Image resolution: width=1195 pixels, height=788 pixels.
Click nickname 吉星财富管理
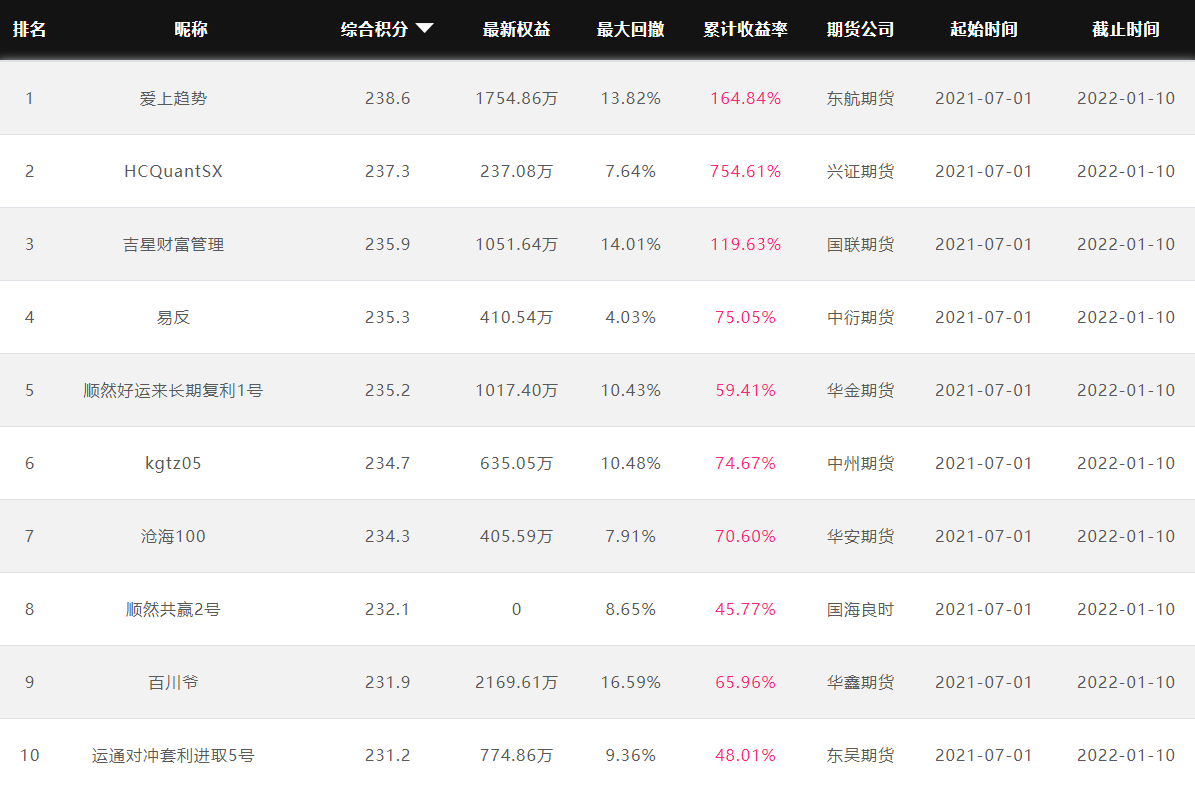(x=173, y=244)
